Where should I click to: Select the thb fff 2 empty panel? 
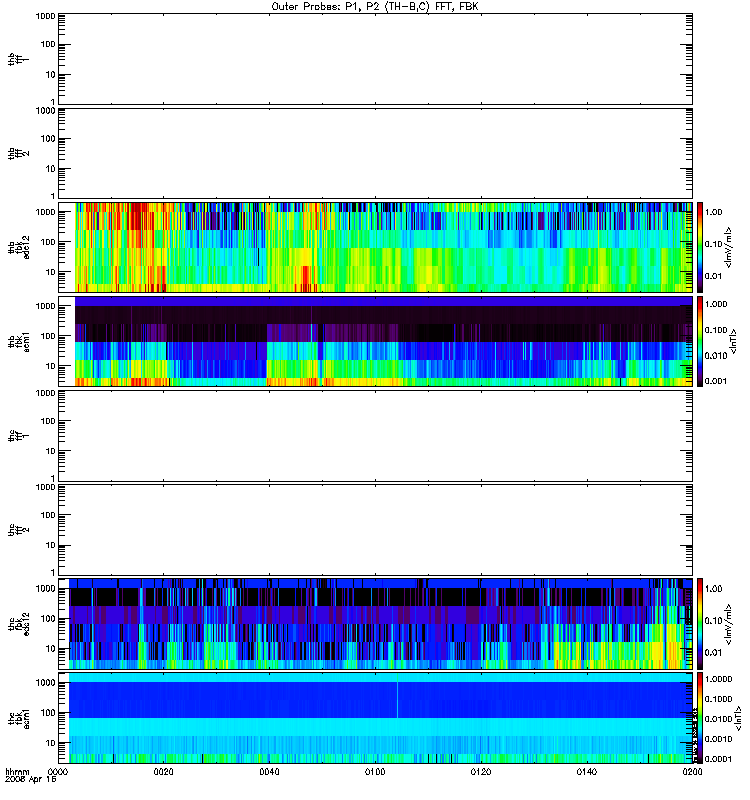pyautogui.click(x=375, y=154)
